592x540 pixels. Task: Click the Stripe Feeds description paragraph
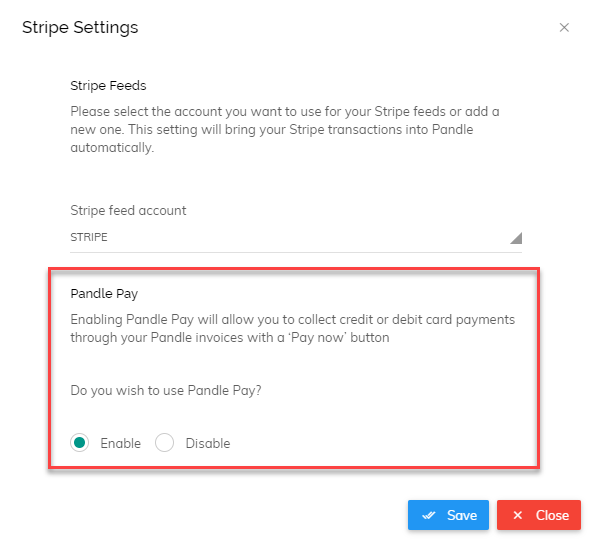point(285,130)
